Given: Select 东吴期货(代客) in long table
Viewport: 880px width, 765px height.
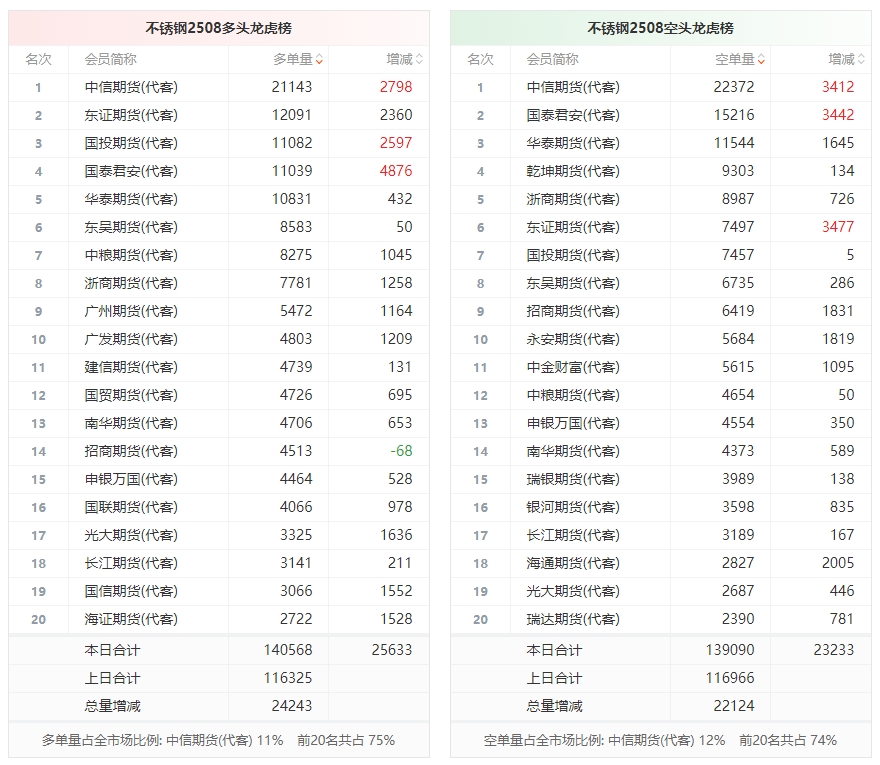Looking at the screenshot, I should [131, 227].
